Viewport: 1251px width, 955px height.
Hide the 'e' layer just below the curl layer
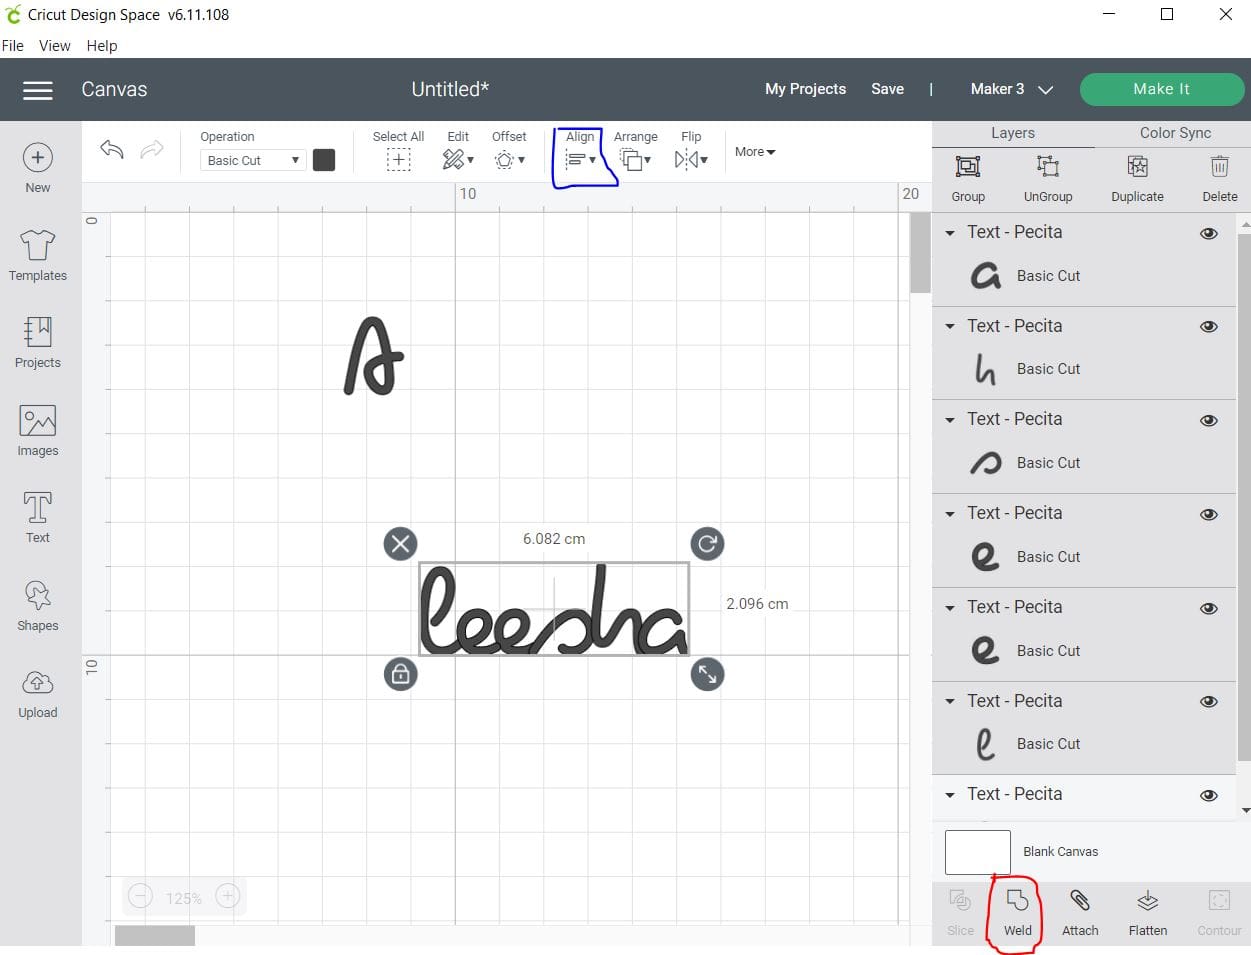coord(1209,515)
